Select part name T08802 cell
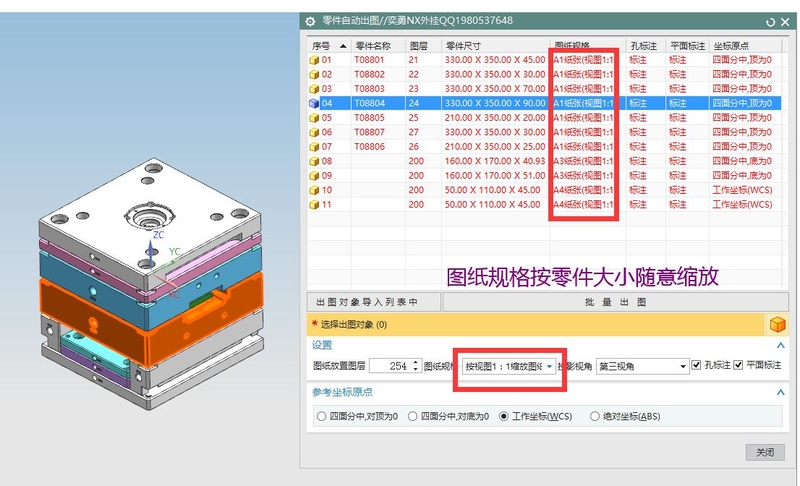800x486 pixels. [369, 74]
